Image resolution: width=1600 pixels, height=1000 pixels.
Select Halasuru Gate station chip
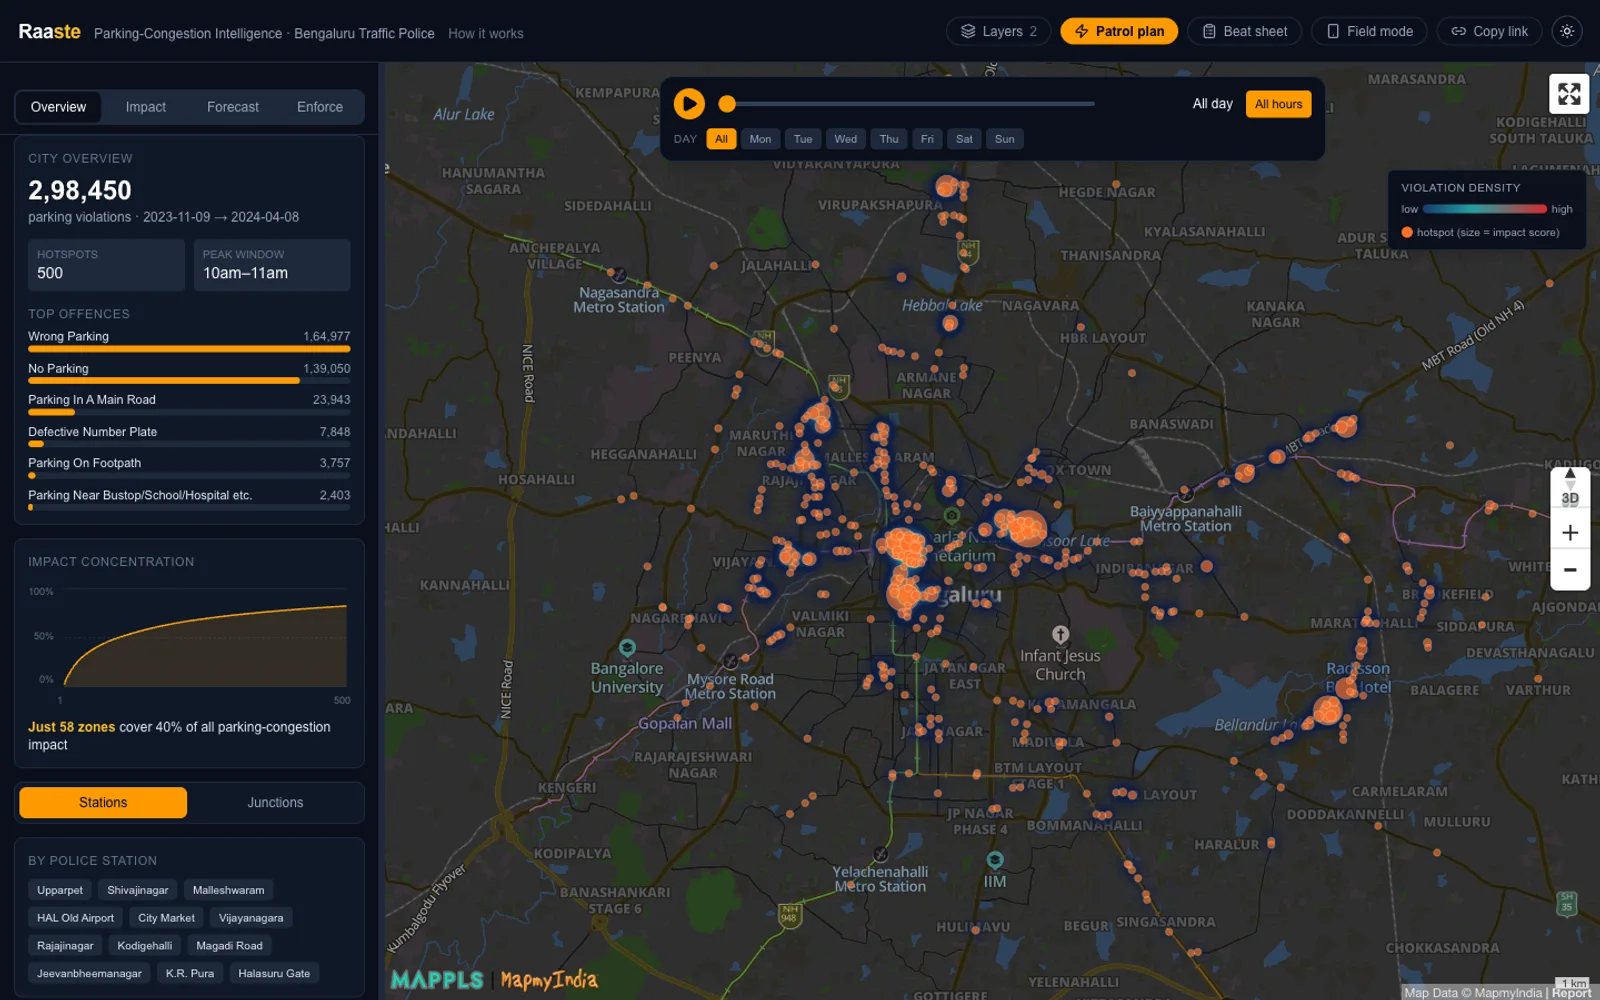pyautogui.click(x=274, y=974)
